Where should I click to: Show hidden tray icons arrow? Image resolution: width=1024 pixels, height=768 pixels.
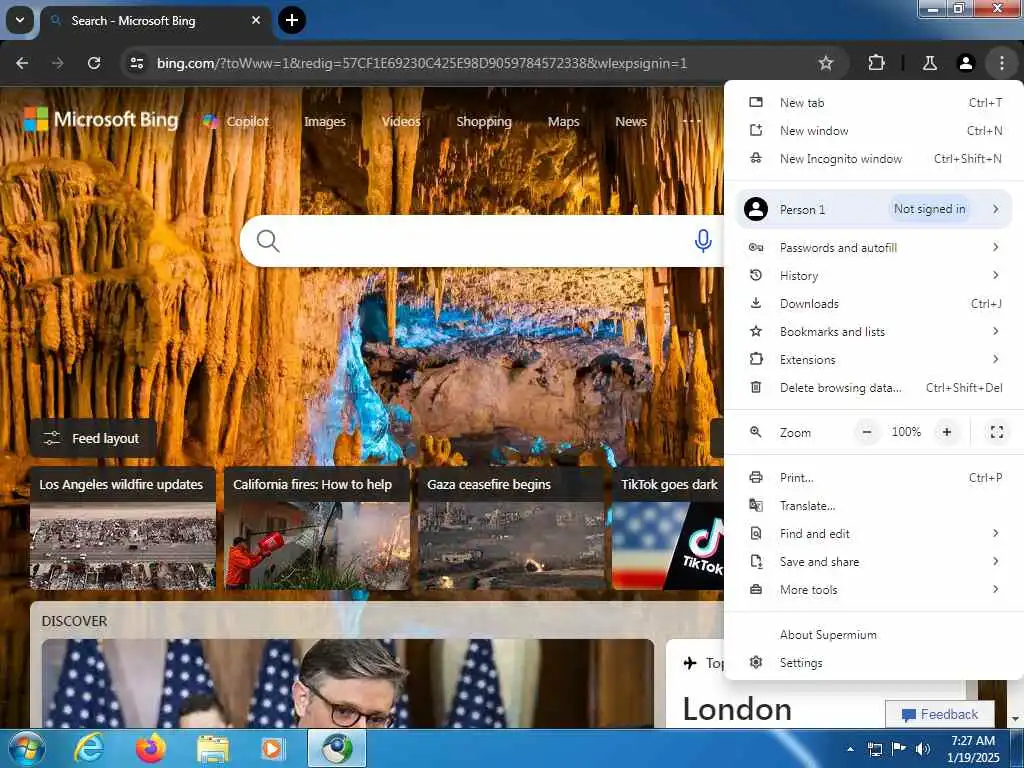pos(850,749)
